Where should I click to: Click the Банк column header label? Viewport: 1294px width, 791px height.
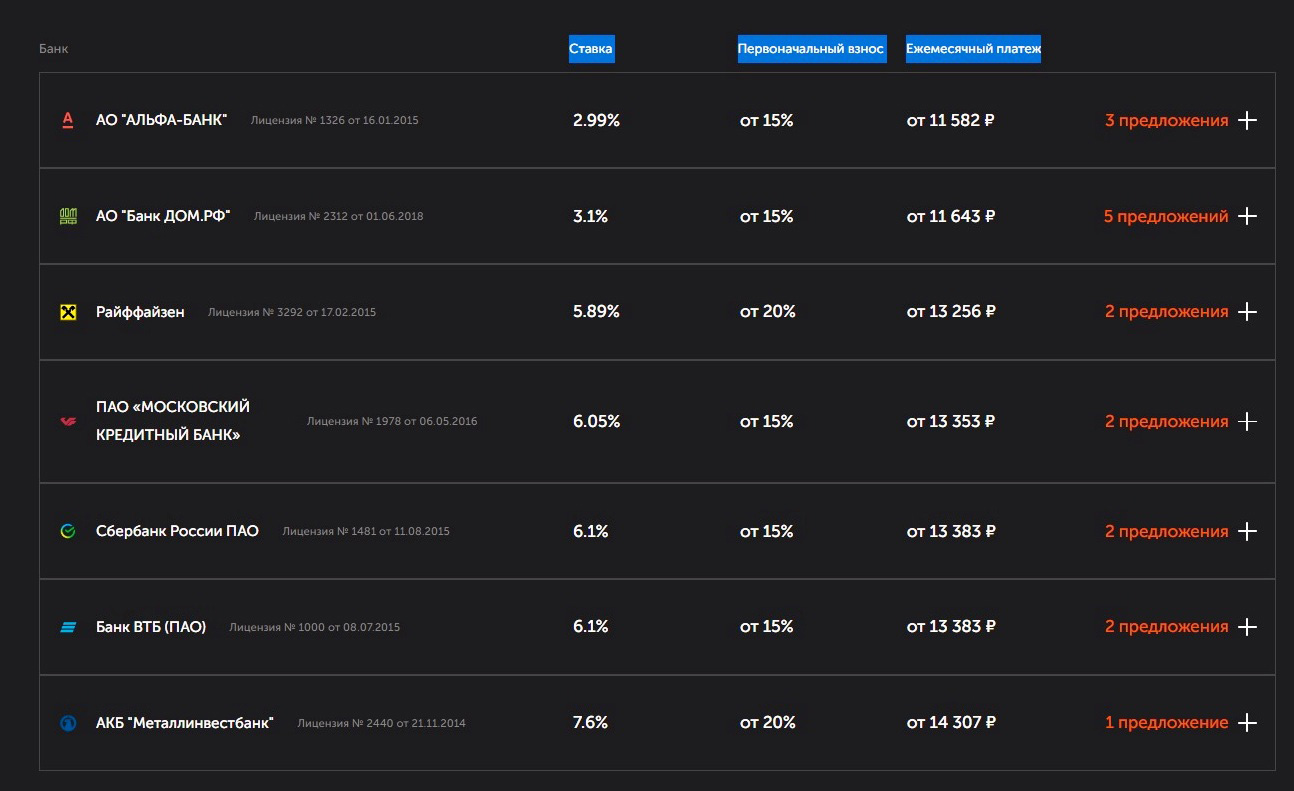tap(54, 49)
